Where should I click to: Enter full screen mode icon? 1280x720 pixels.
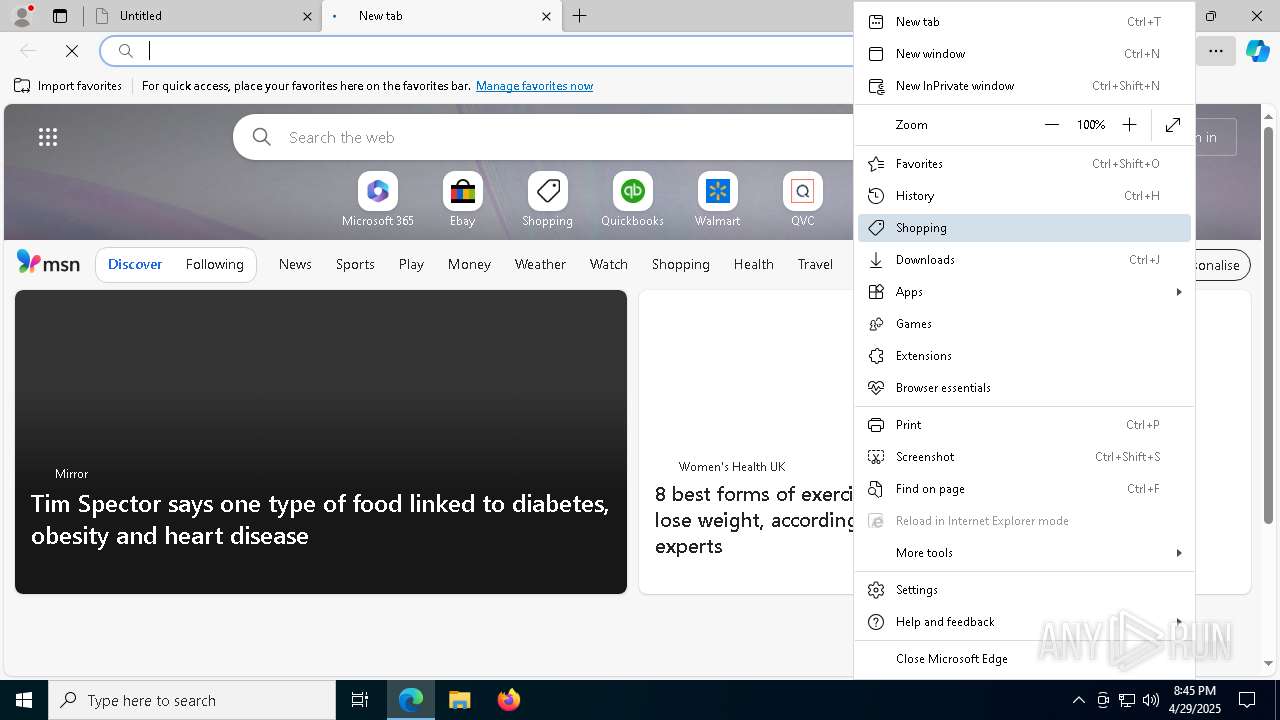tap(1173, 125)
